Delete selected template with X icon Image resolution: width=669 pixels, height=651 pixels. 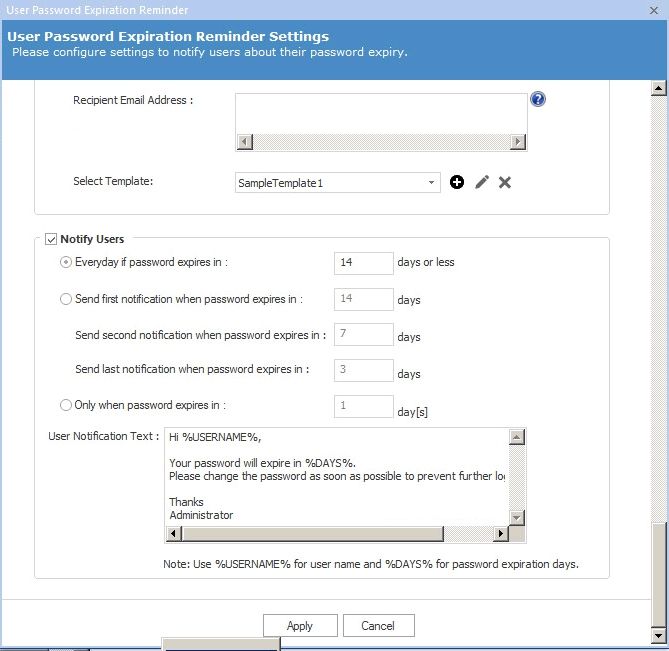(x=505, y=182)
